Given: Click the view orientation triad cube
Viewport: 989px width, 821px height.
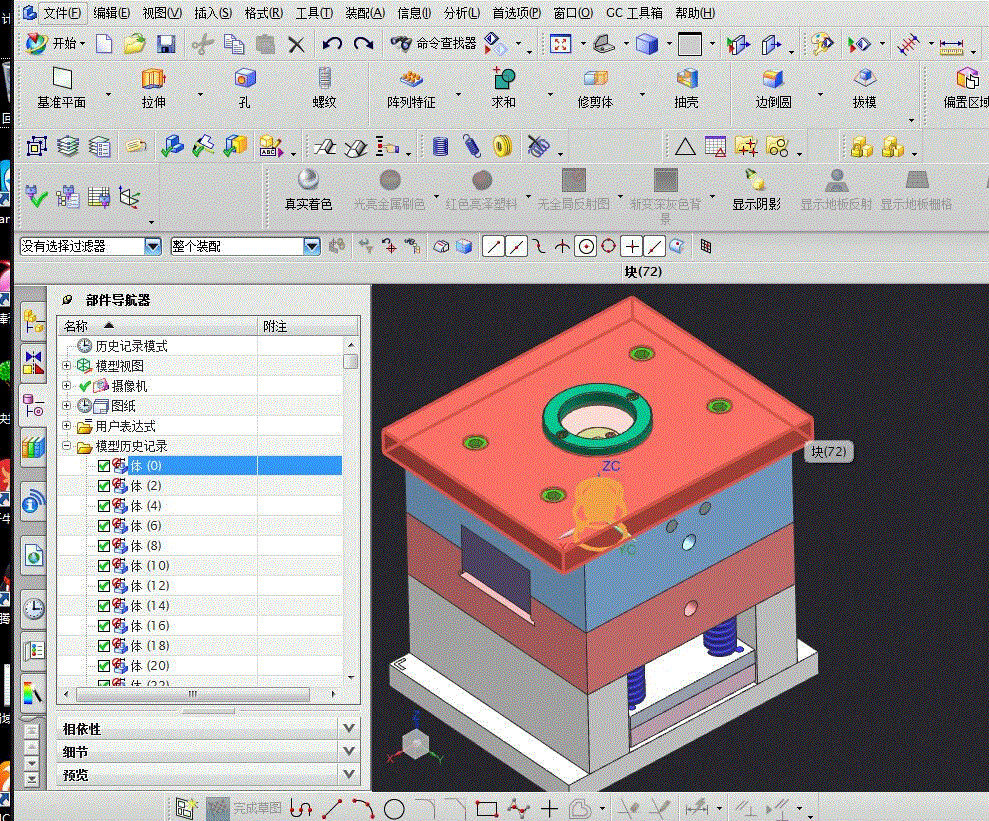Looking at the screenshot, I should pyautogui.click(x=416, y=745).
